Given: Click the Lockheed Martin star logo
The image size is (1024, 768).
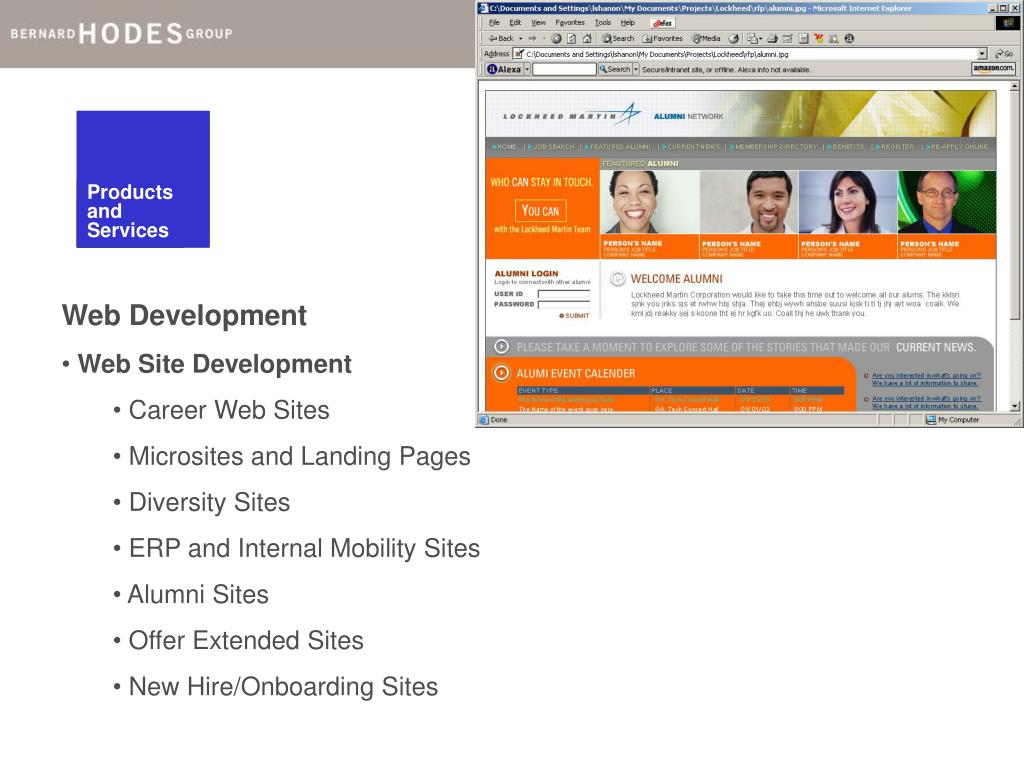Looking at the screenshot, I should (x=630, y=114).
